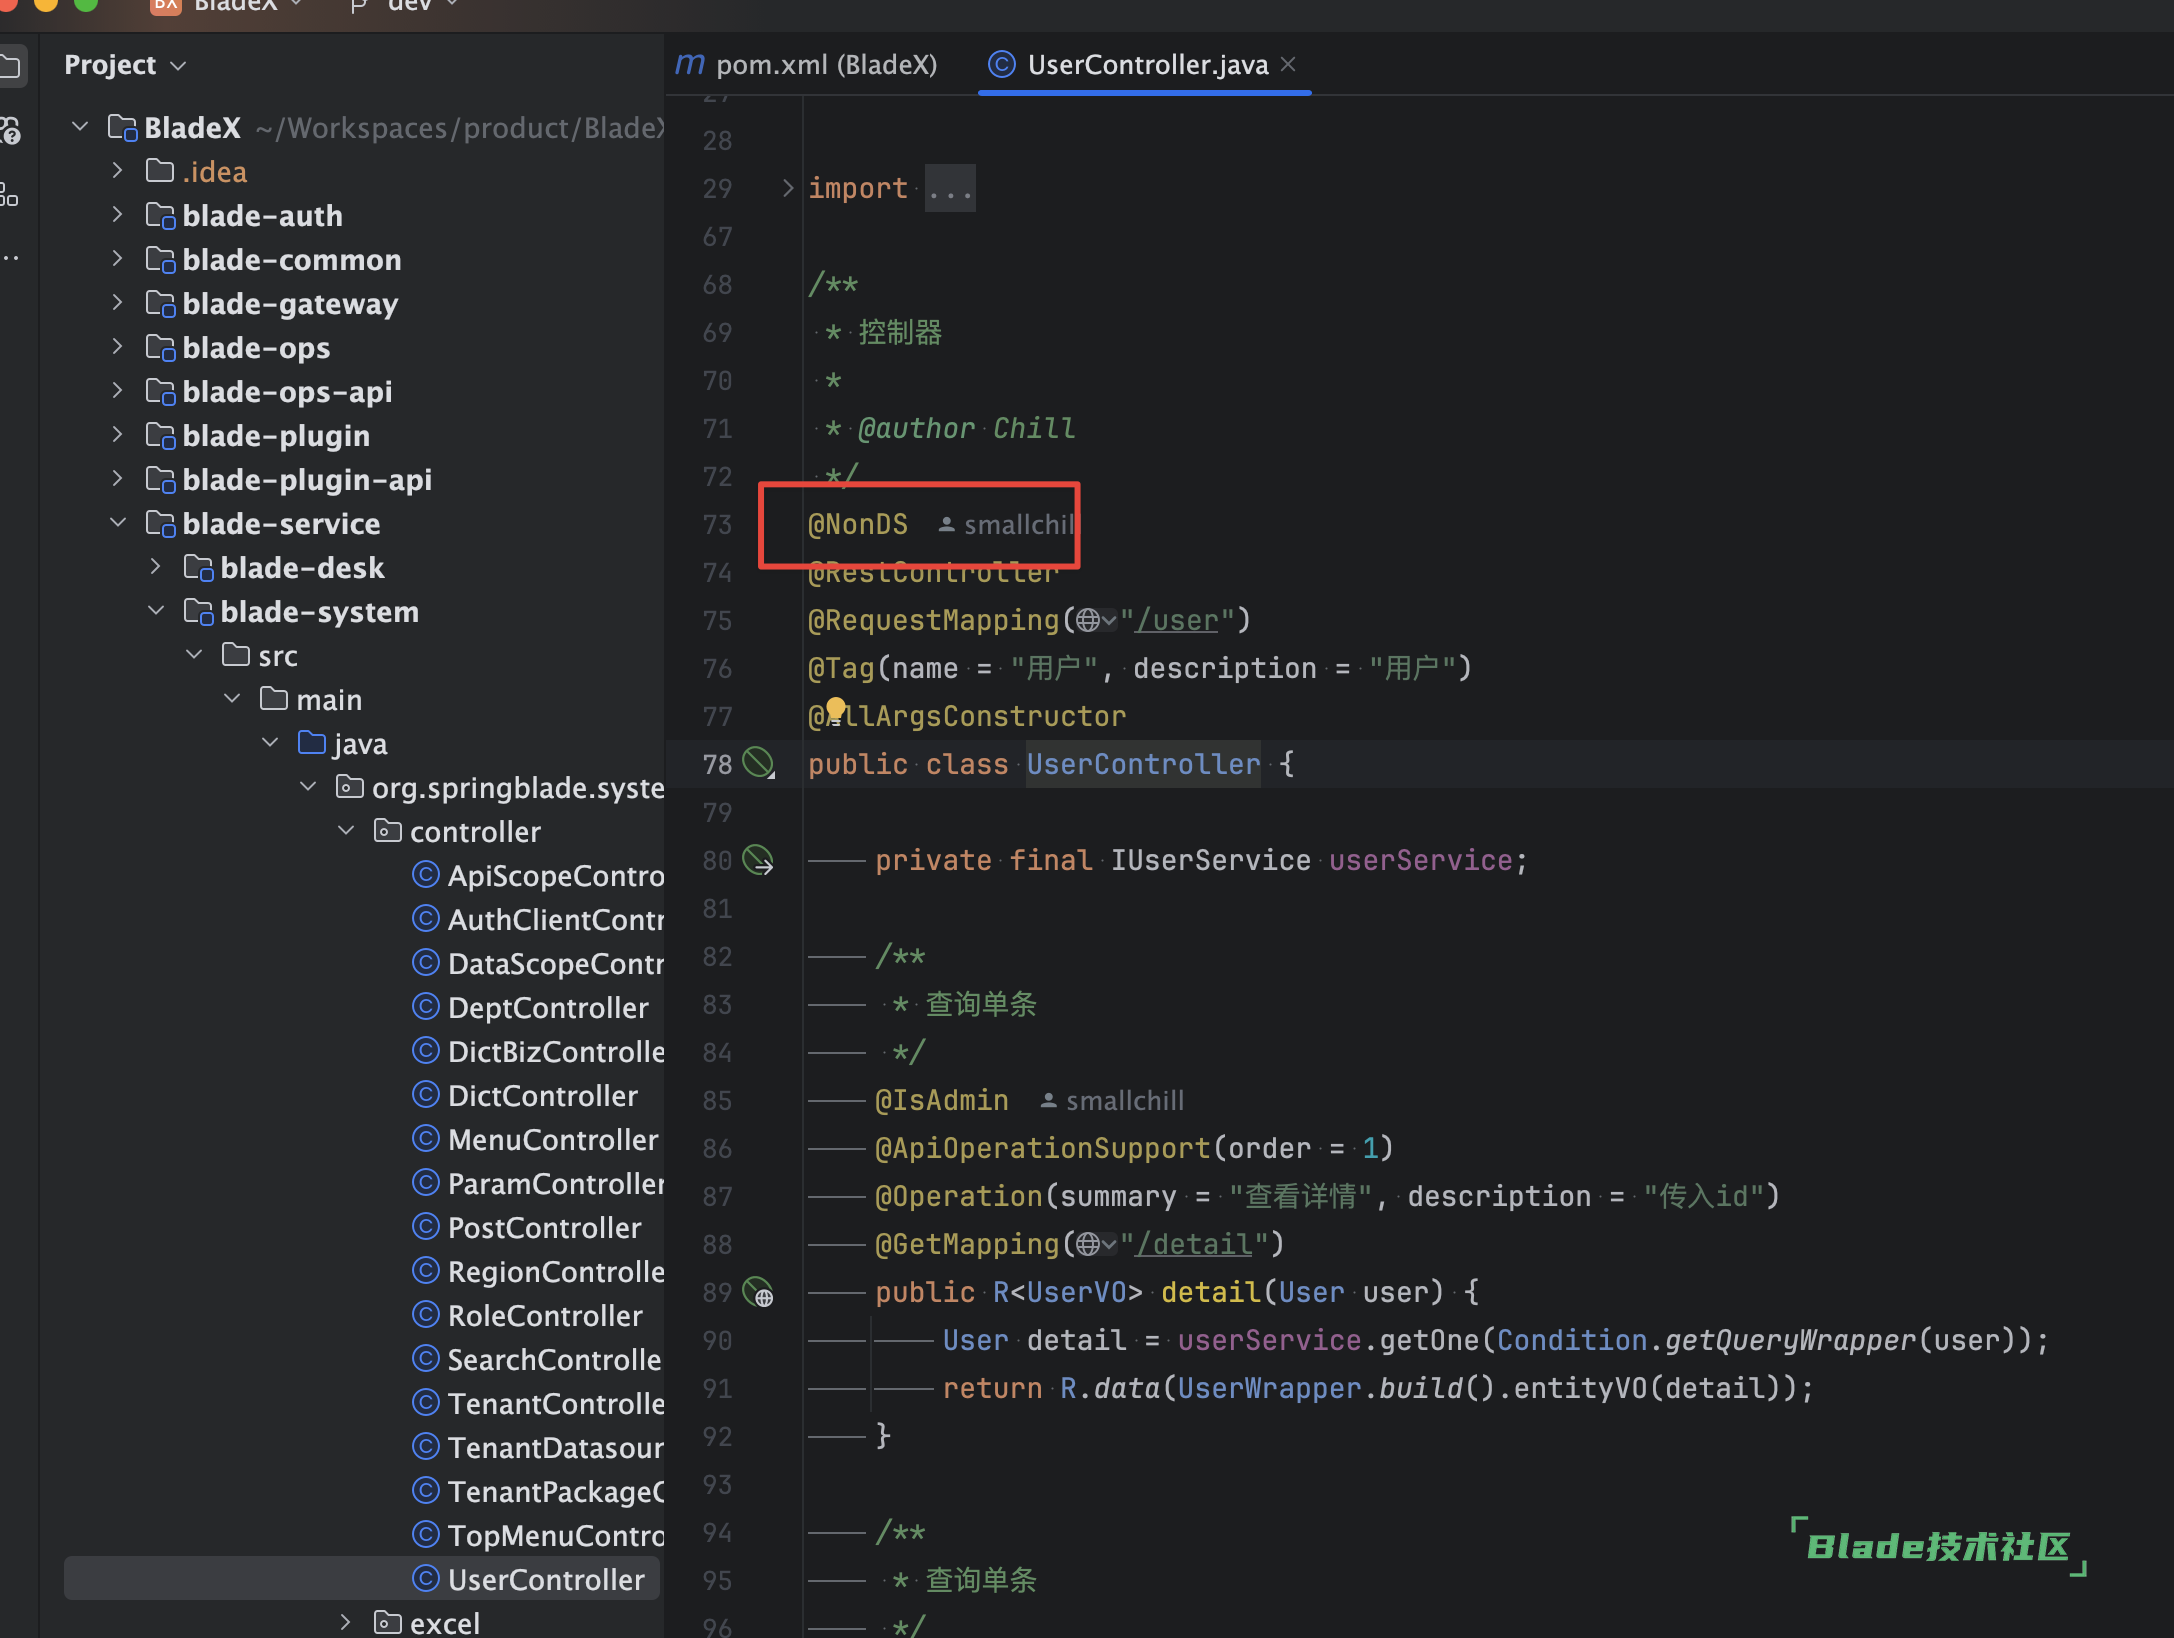This screenshot has height=1638, width=2174.
Task: Click the autowired gutter icon on line 80
Action: click(759, 860)
